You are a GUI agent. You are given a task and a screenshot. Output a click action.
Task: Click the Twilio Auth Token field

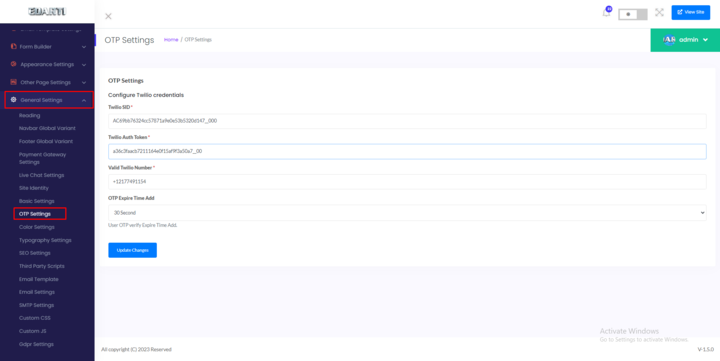pos(407,152)
